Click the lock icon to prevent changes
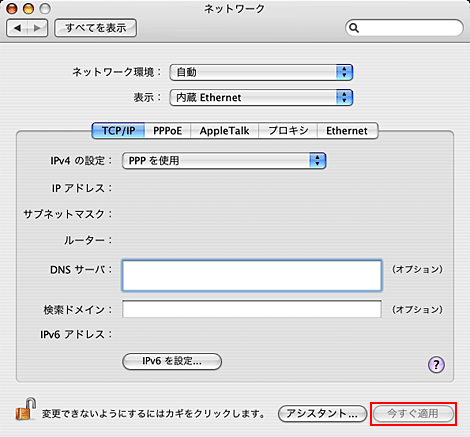470x437 pixels. [x=26, y=409]
